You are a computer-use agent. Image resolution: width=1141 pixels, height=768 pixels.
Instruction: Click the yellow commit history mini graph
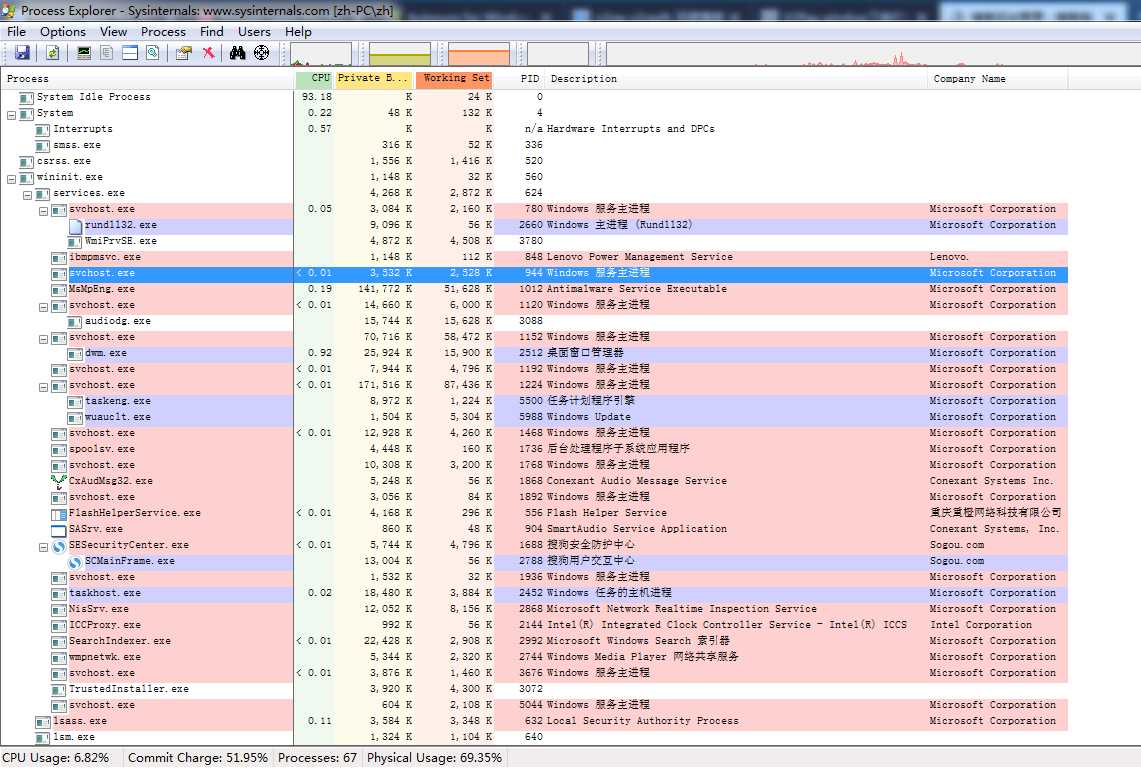400,54
